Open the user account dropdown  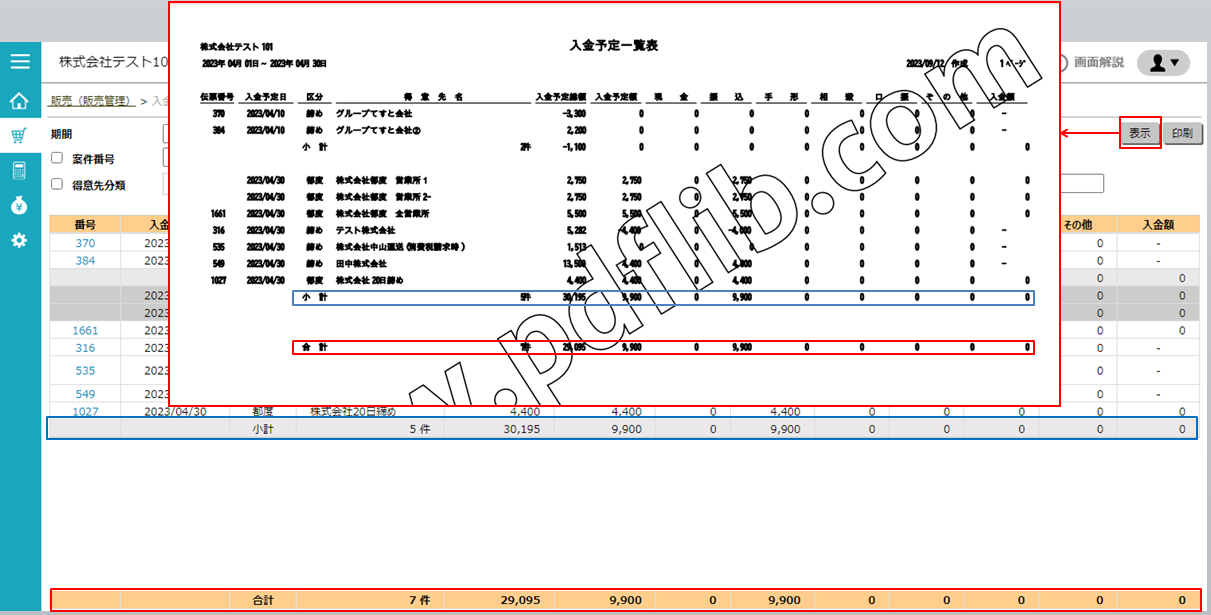point(1163,63)
